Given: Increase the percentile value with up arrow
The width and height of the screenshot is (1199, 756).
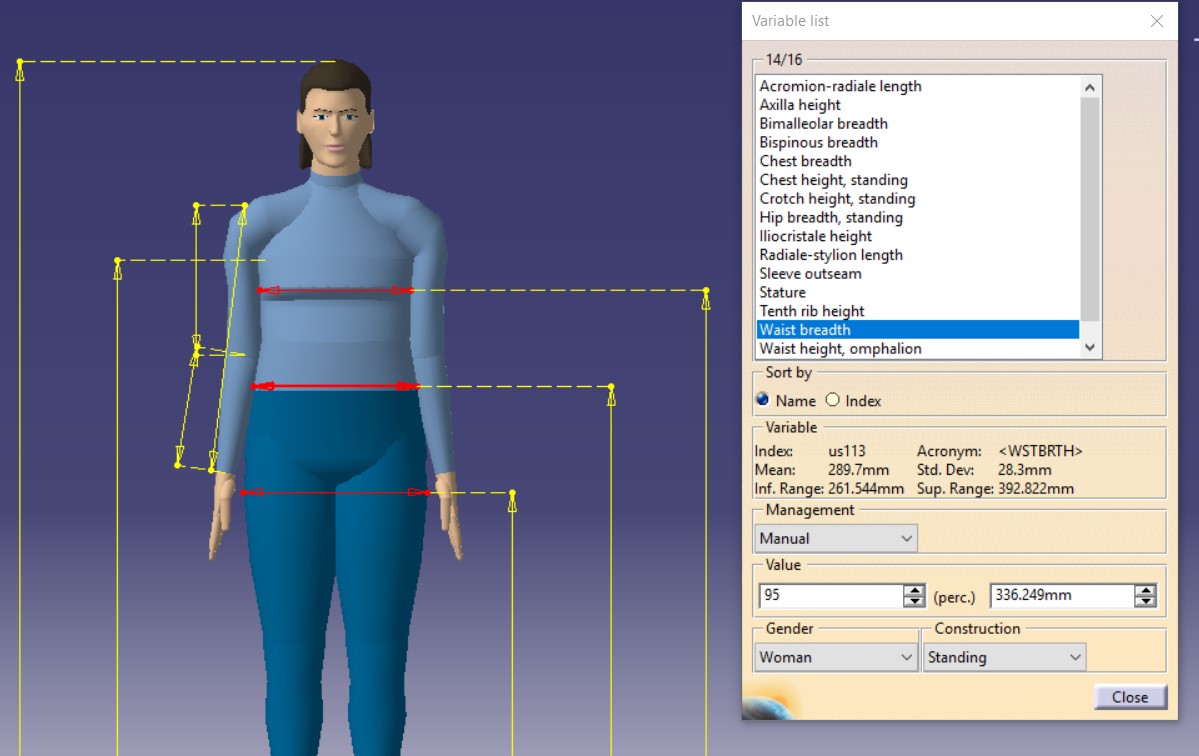Looking at the screenshot, I should pyautogui.click(x=914, y=590).
